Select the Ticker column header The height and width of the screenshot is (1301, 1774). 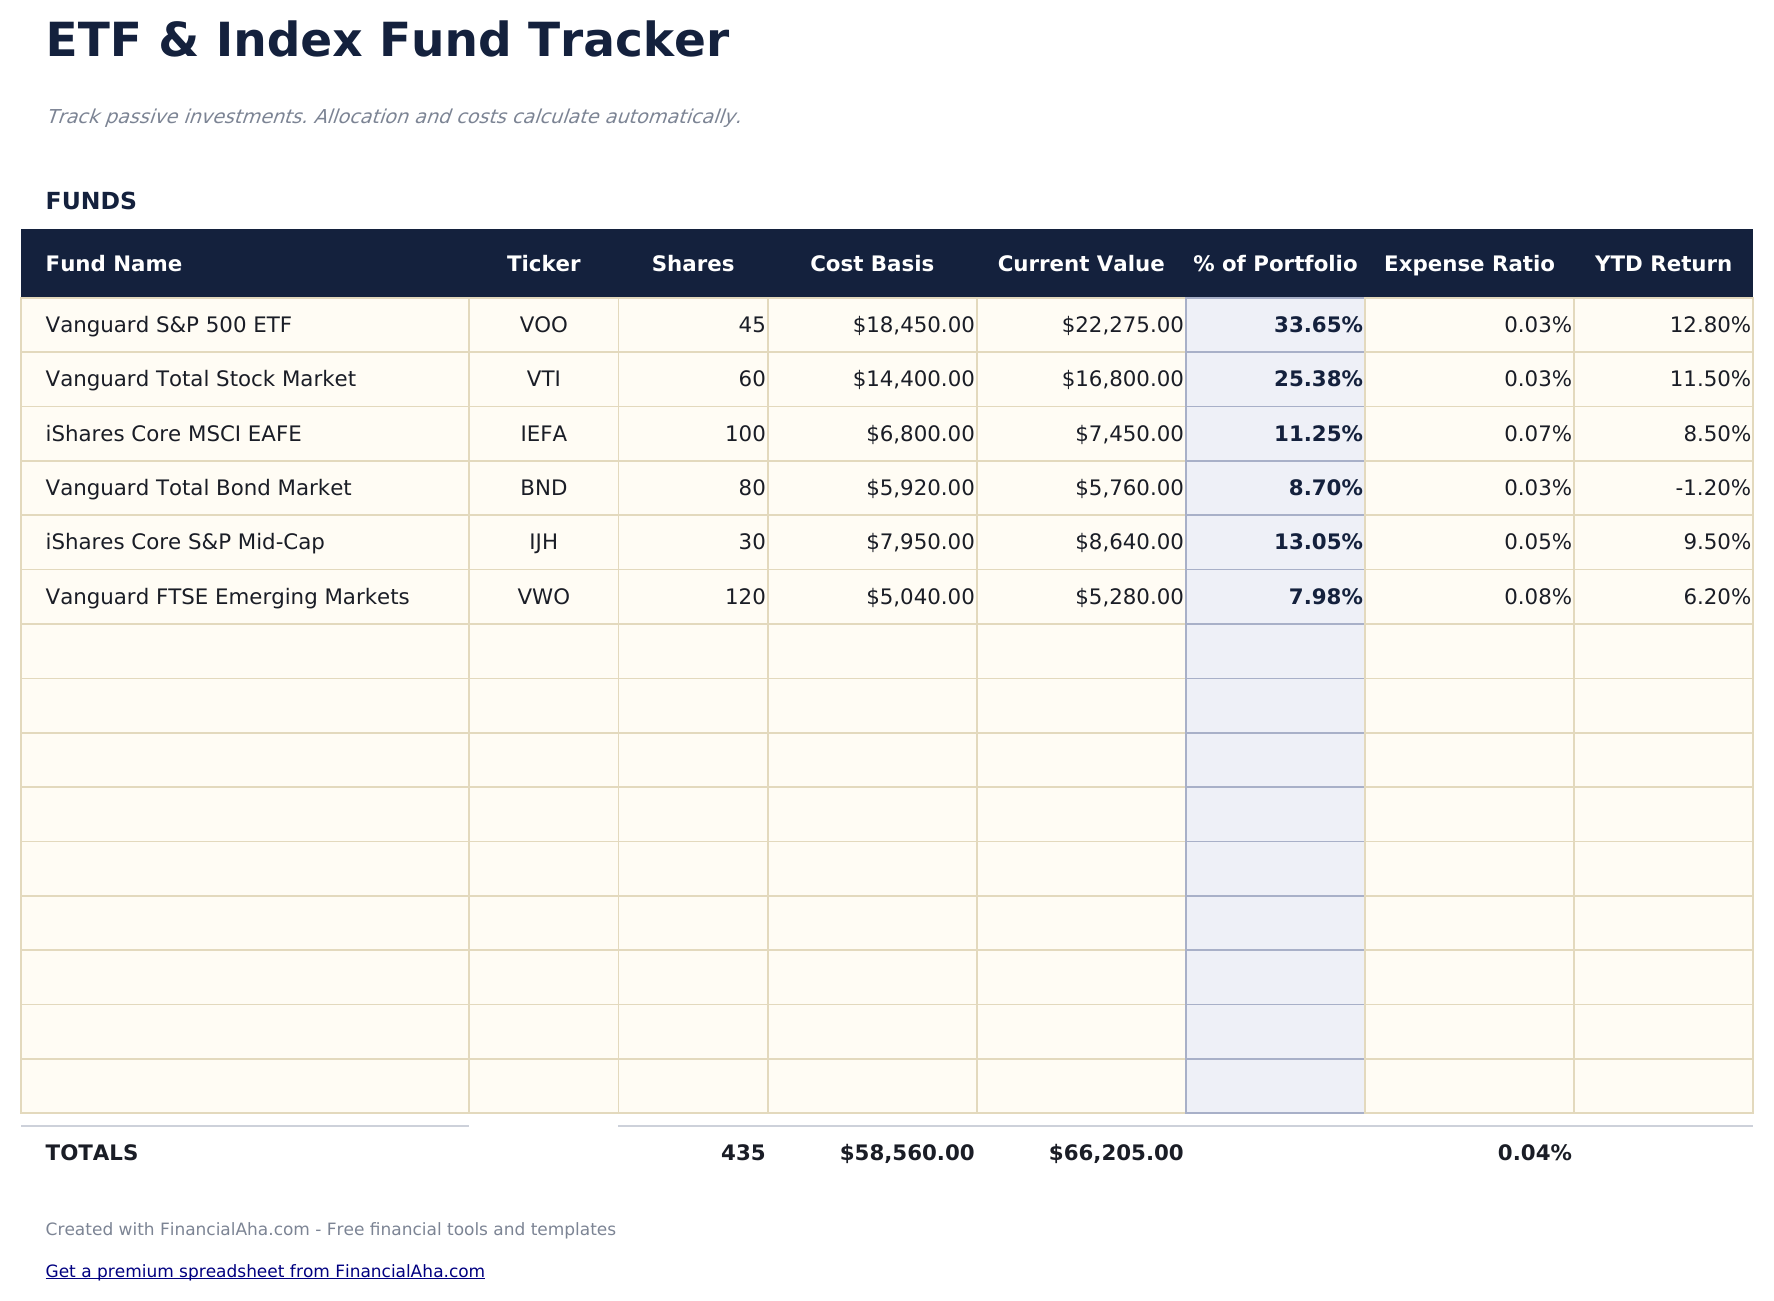point(543,264)
